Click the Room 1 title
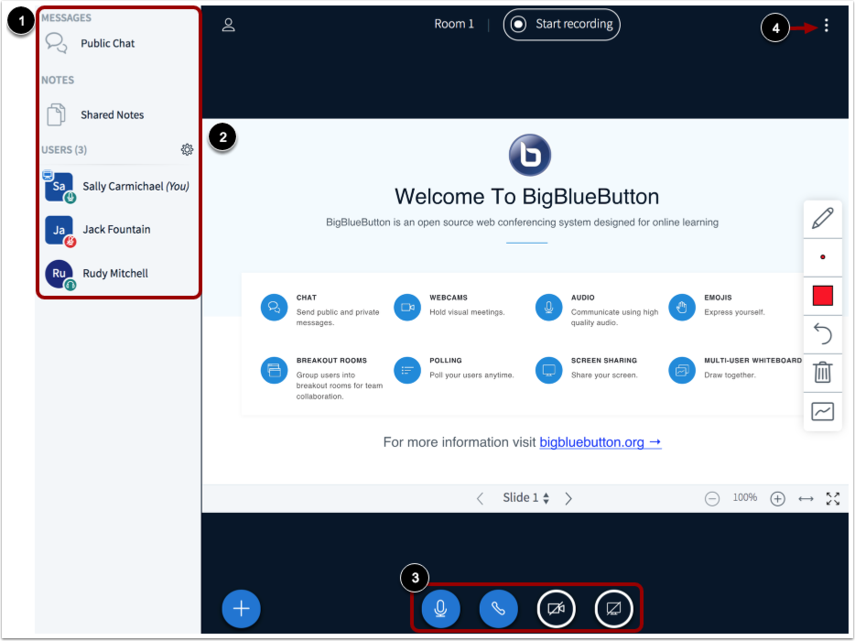This screenshot has width=855, height=641. pos(454,24)
